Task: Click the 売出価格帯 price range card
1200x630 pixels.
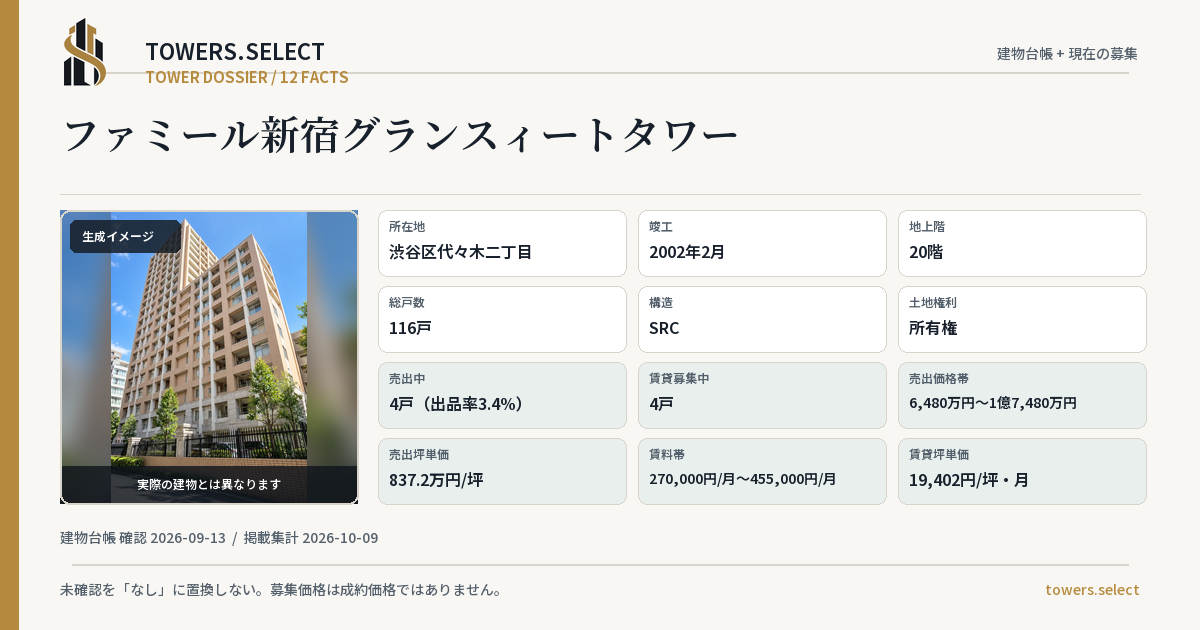Action: tap(1022, 395)
